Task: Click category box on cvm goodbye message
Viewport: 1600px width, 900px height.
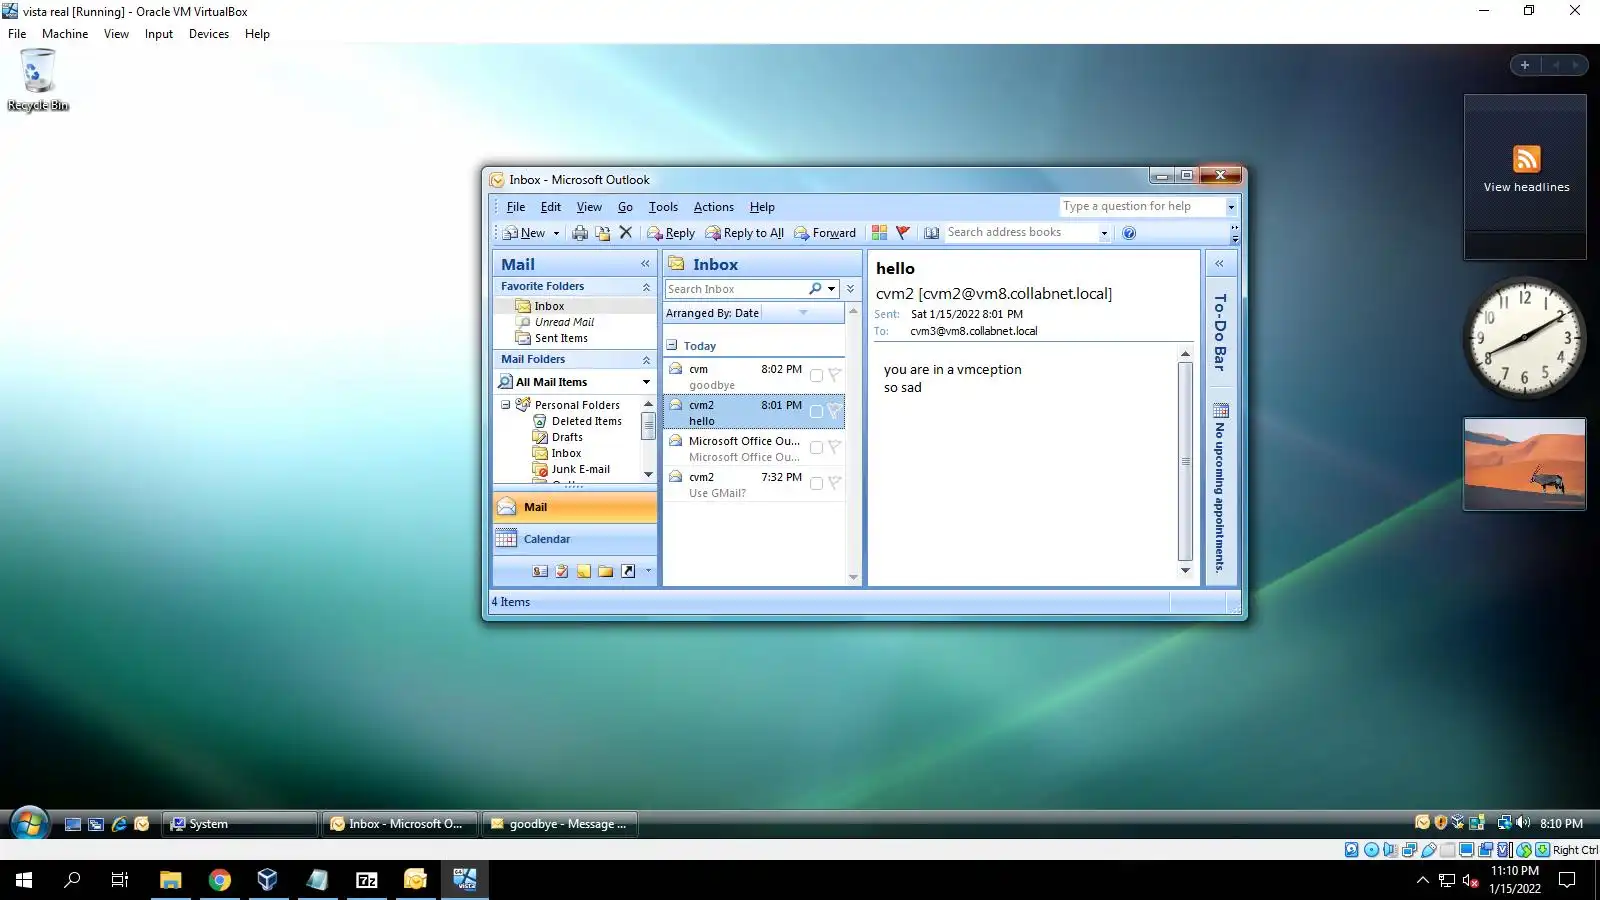Action: click(x=816, y=376)
